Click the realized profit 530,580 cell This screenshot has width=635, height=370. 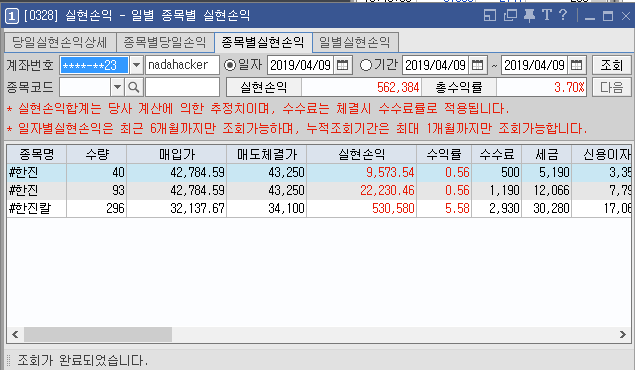(x=362, y=208)
